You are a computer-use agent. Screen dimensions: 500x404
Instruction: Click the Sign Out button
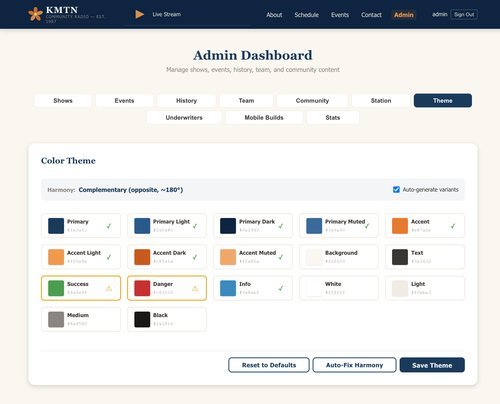coord(464,14)
